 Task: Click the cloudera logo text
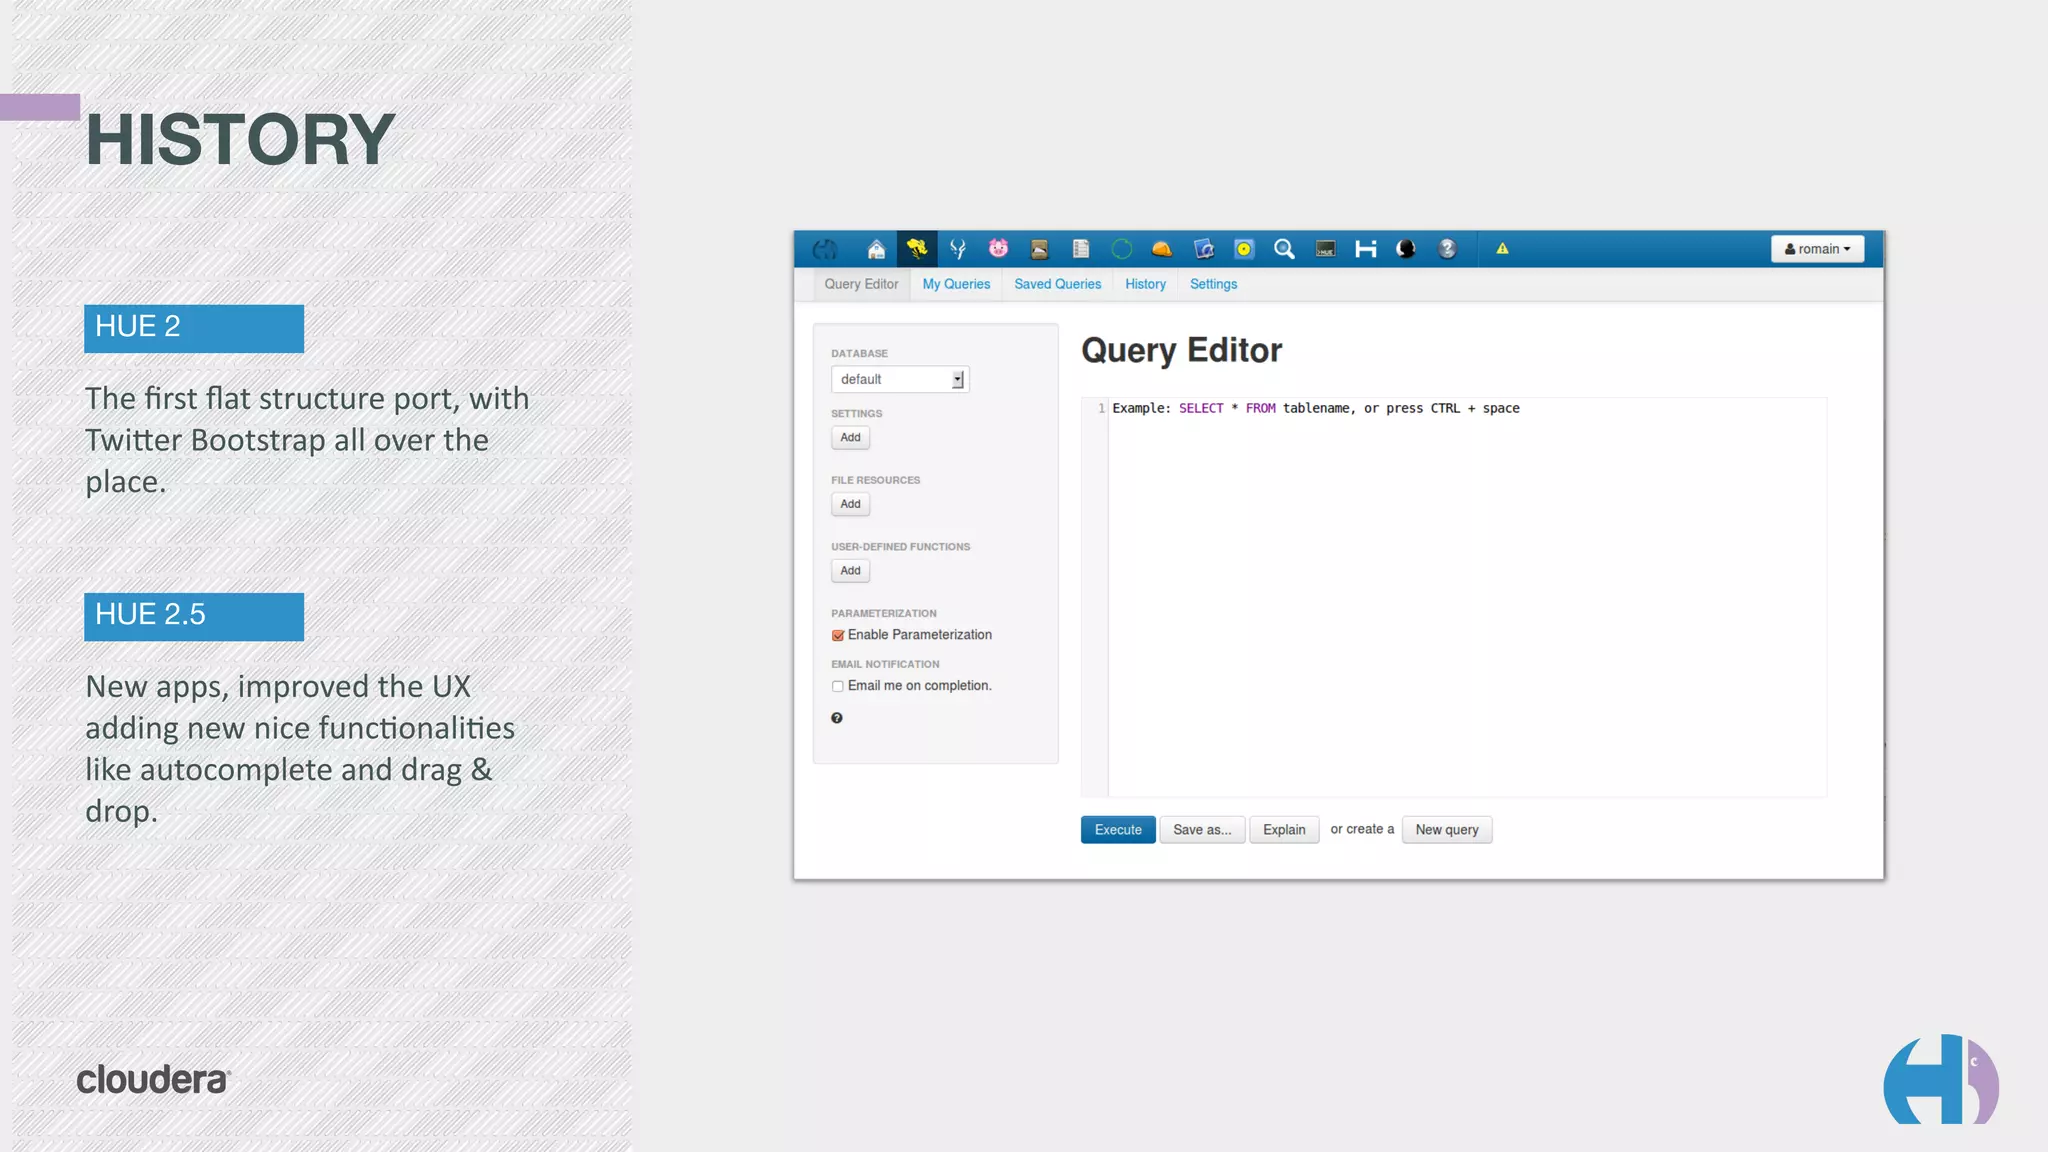click(x=153, y=1079)
